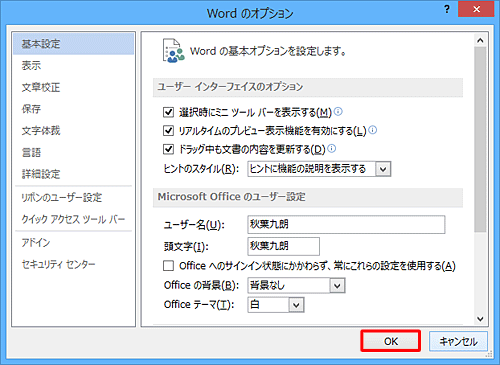
Task: Click the scrollbar down arrow
Action: [x=480, y=319]
